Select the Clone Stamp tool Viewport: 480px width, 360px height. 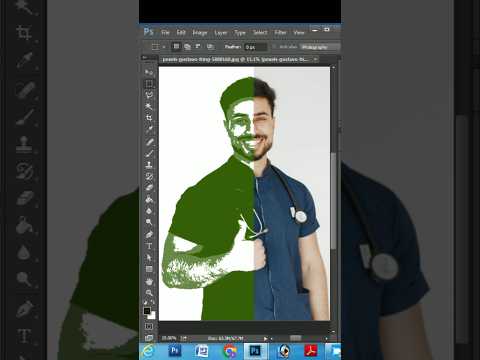[x=149, y=165]
